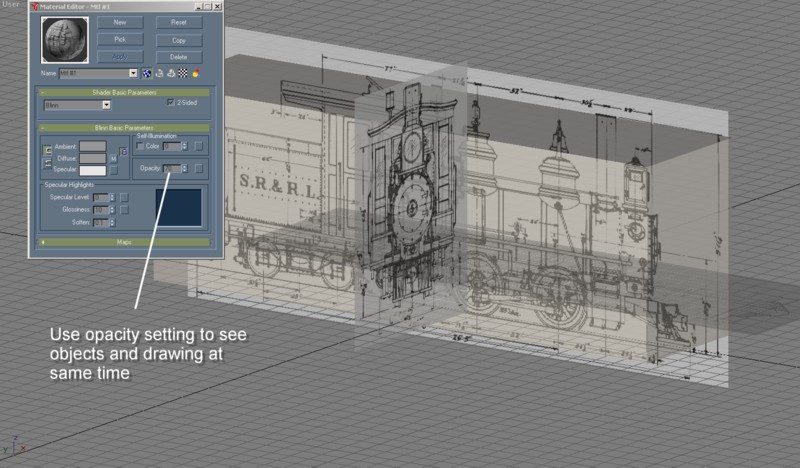Collapse the Shader Basic Parameters rollout
Viewport: 800px width, 468px height.
point(124,92)
